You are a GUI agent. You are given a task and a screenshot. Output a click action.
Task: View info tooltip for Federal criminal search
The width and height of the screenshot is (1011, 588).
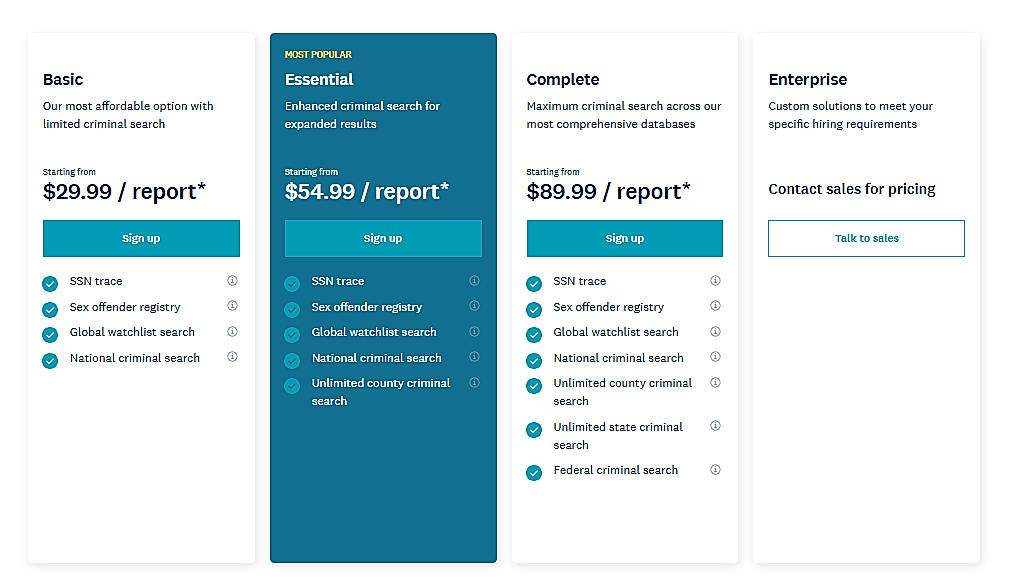coord(716,469)
